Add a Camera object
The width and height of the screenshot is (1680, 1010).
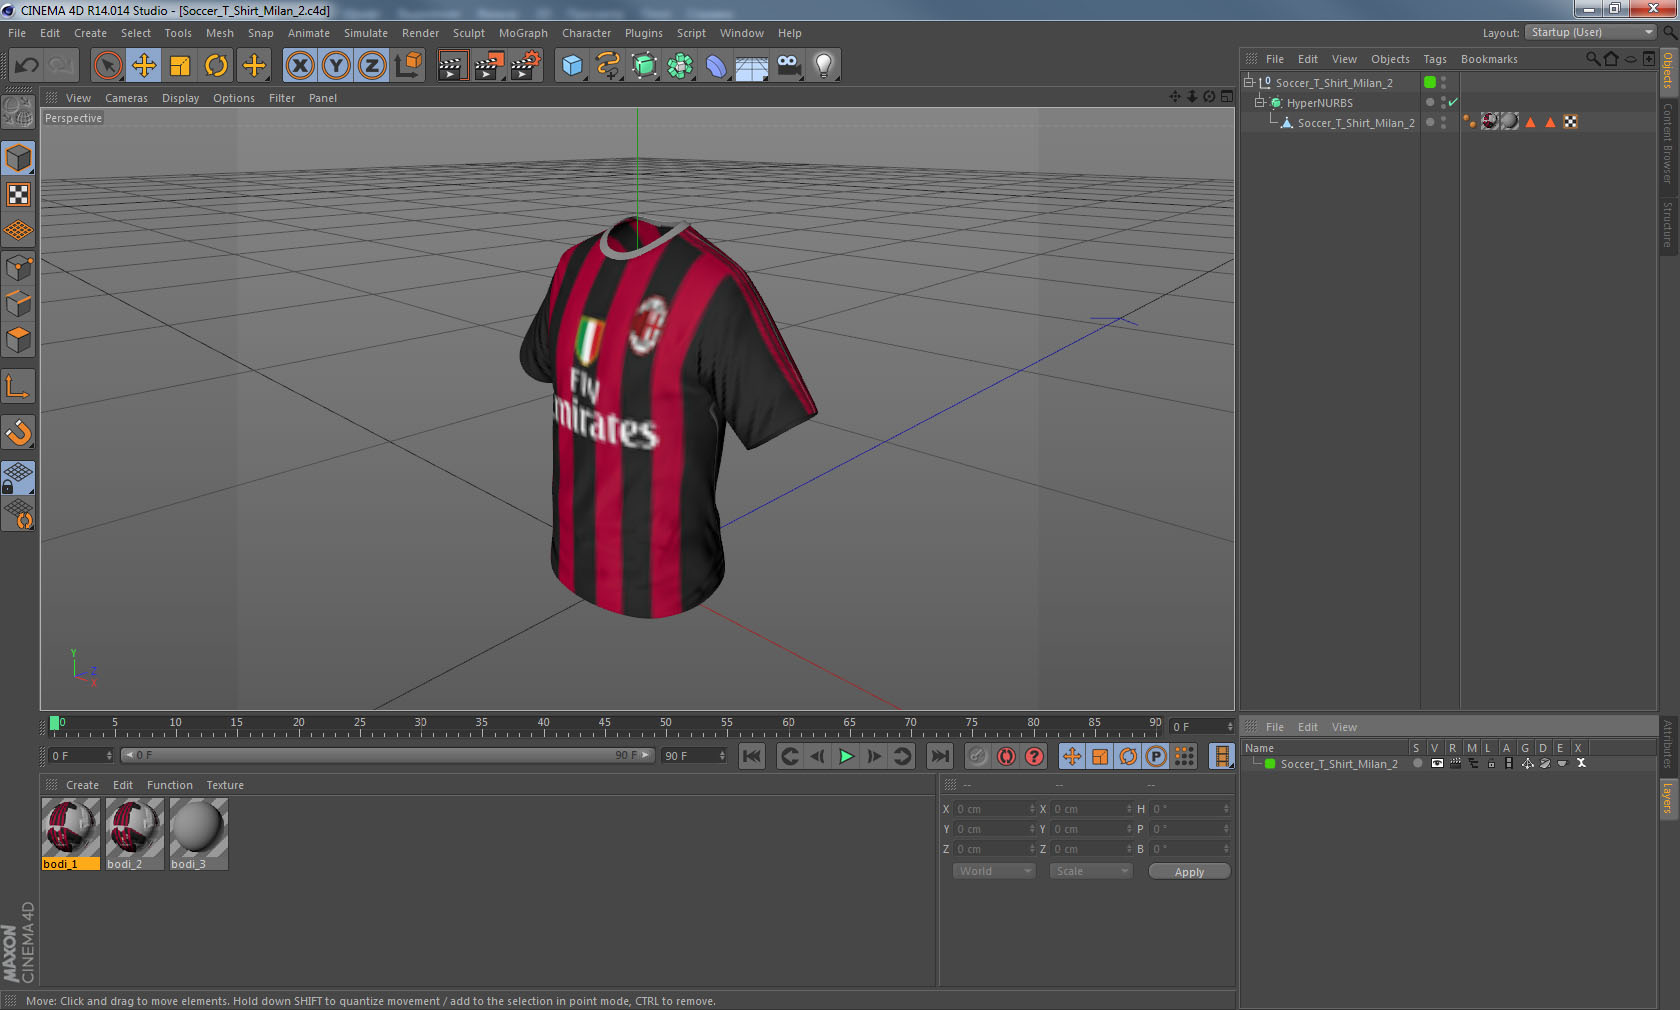788,66
